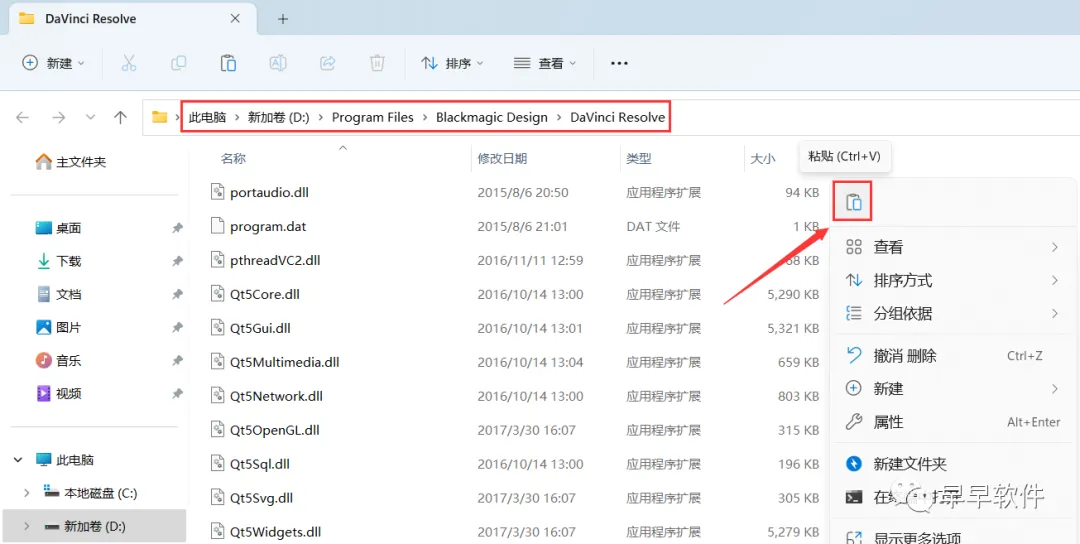Click the Rename icon in toolbar
1080x544 pixels.
[x=278, y=63]
